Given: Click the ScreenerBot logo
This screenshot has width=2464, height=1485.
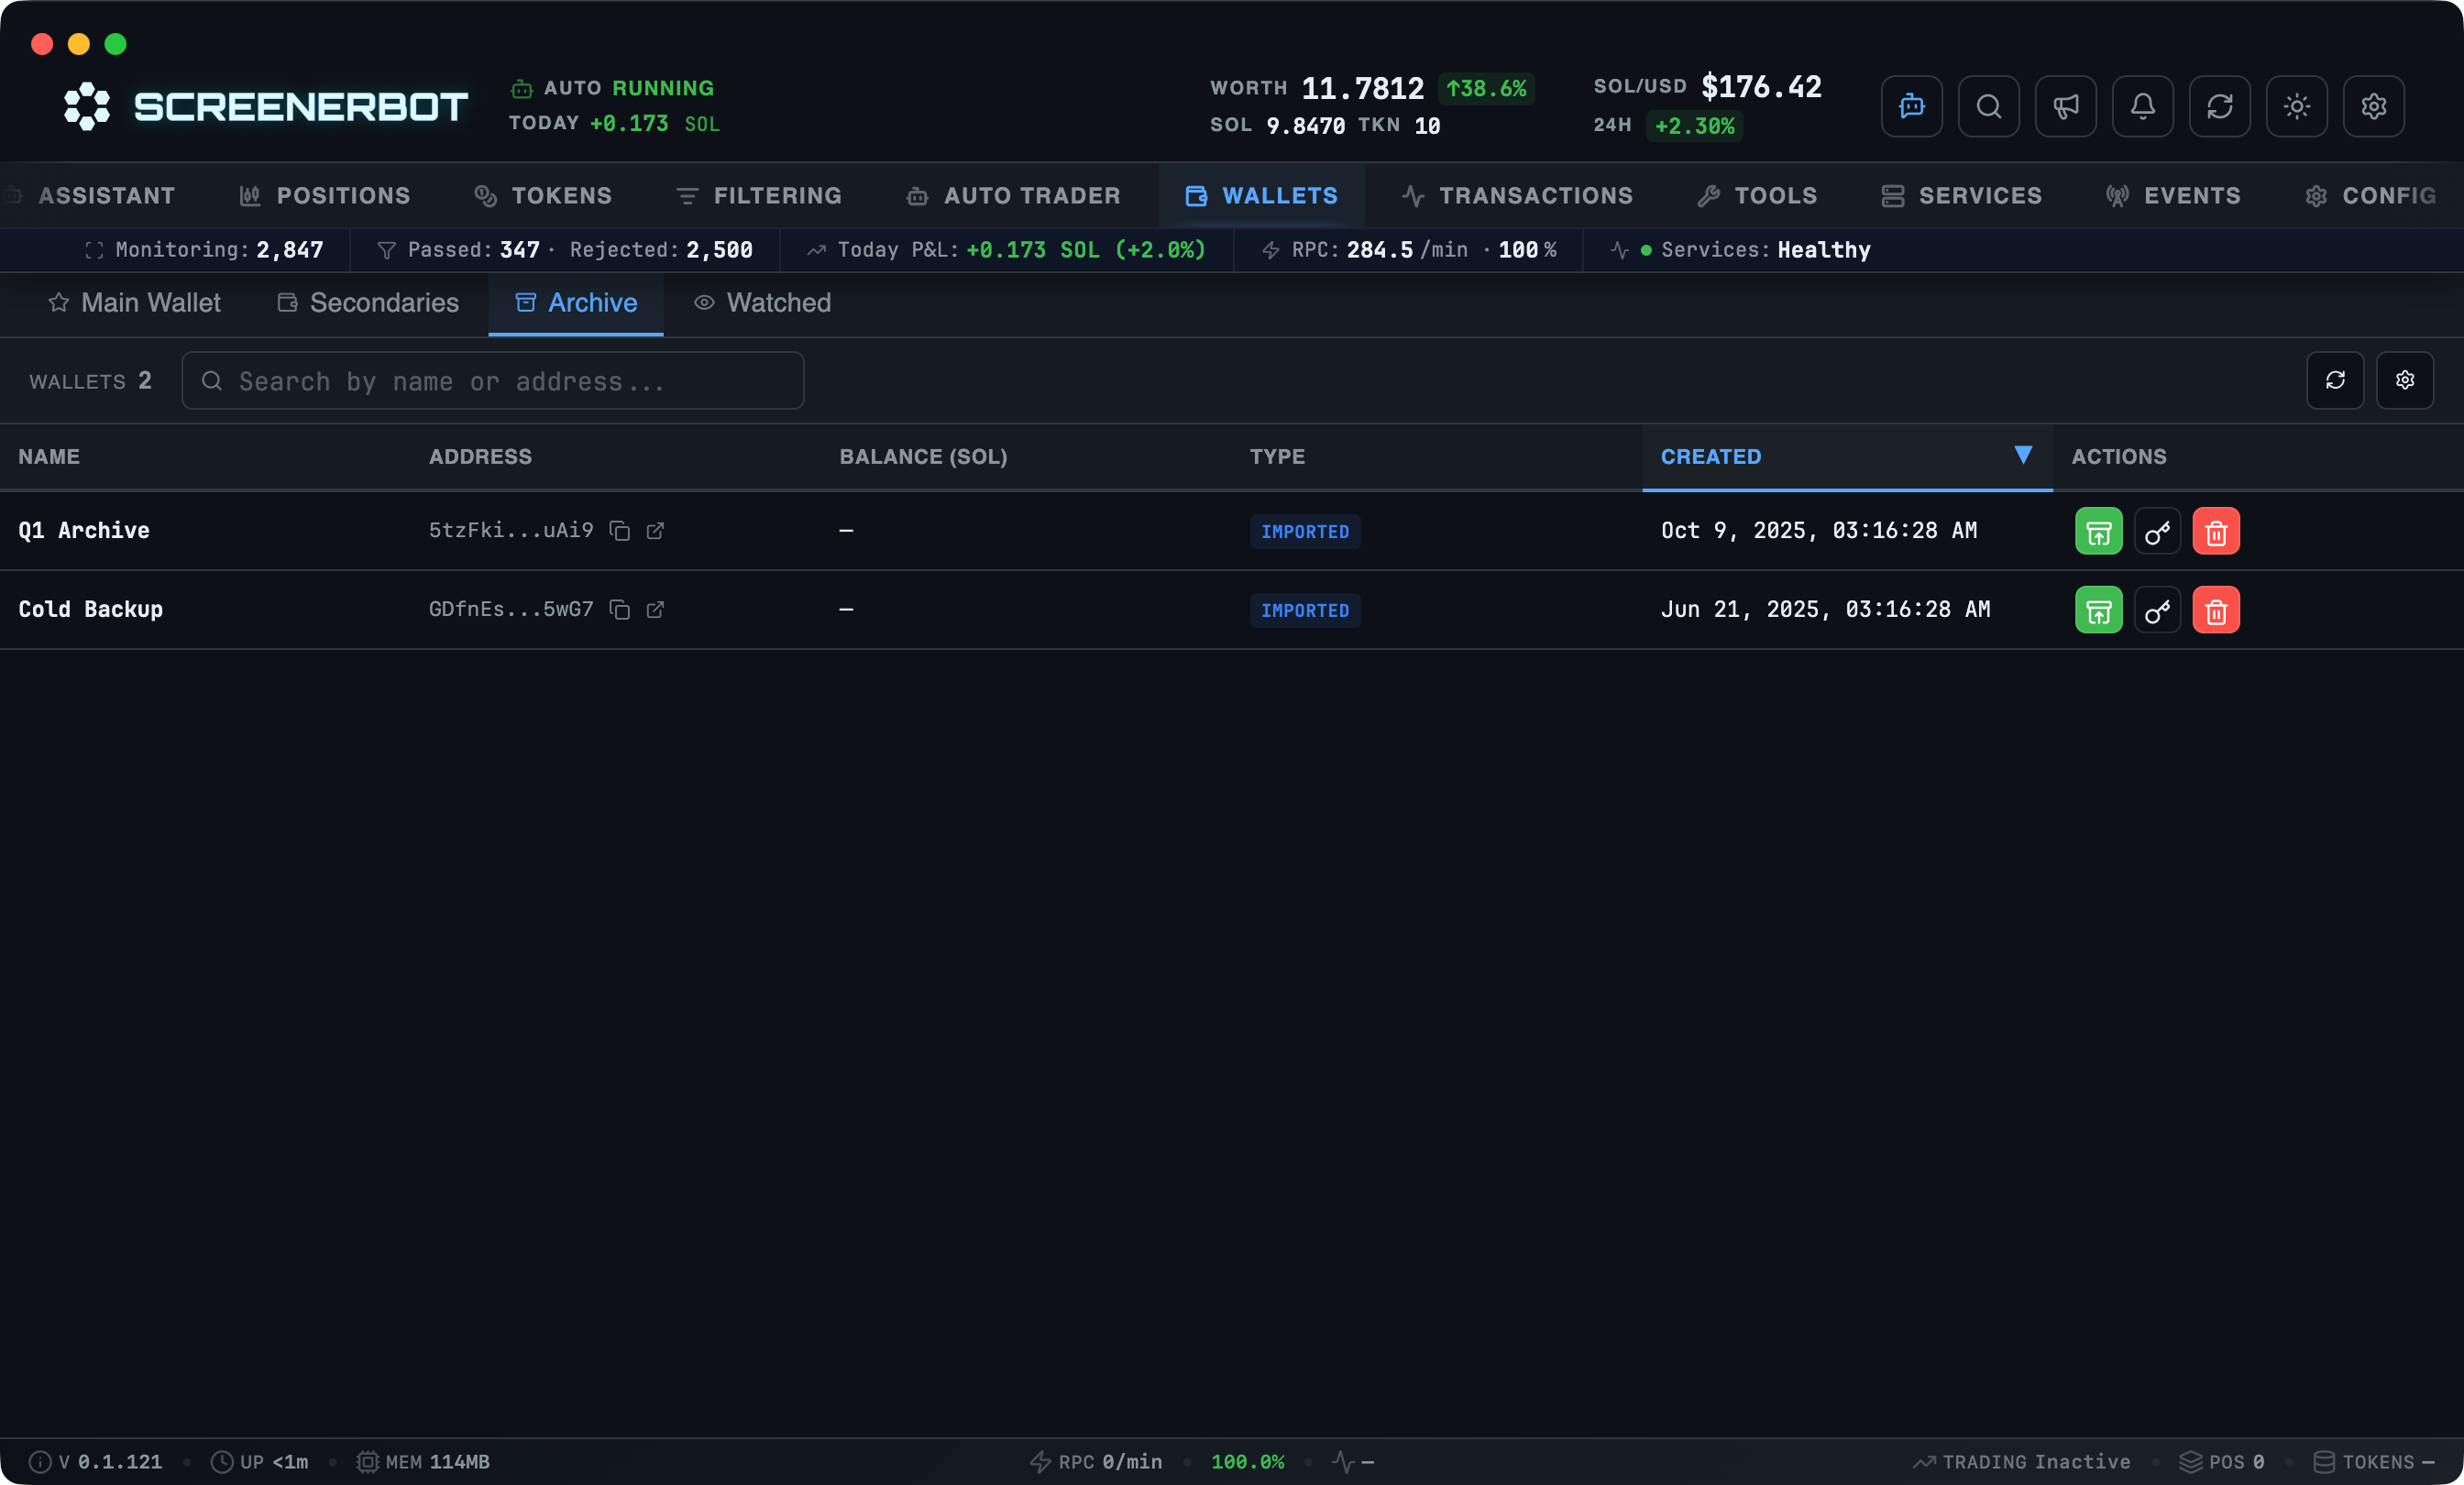Looking at the screenshot, I should 266,106.
